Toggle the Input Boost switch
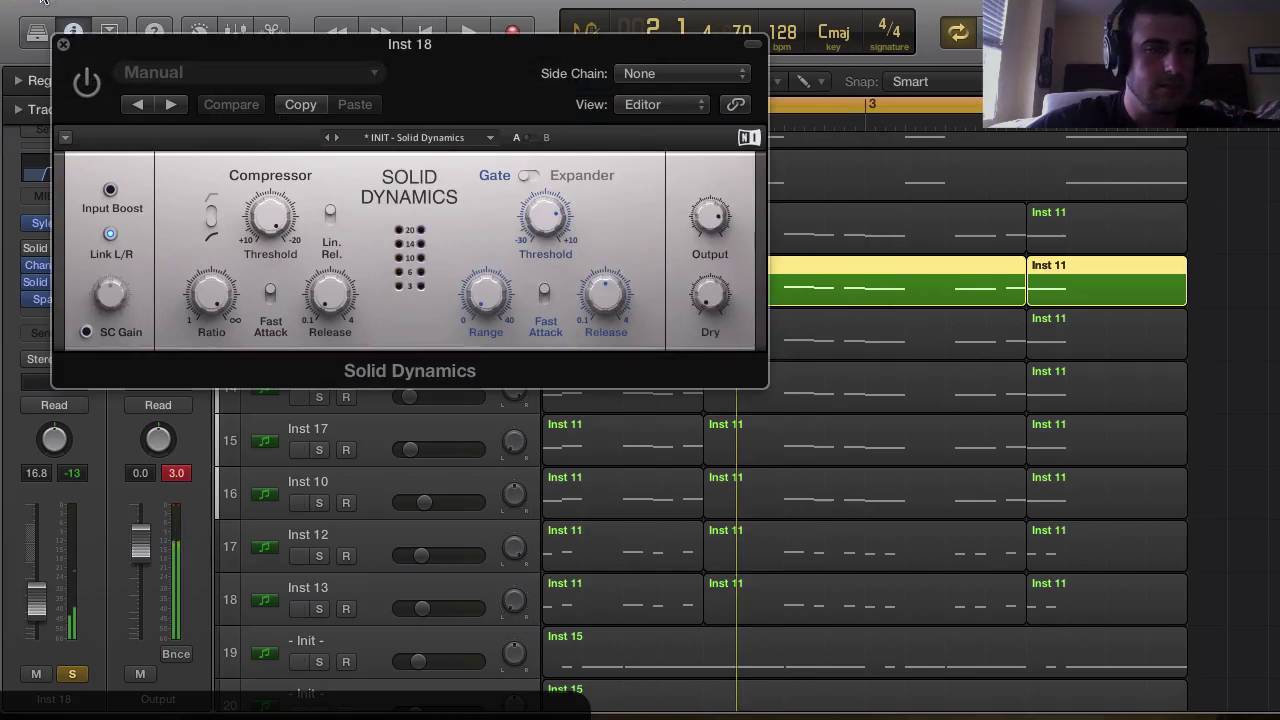Screen dimensions: 1280x720 click(110, 189)
